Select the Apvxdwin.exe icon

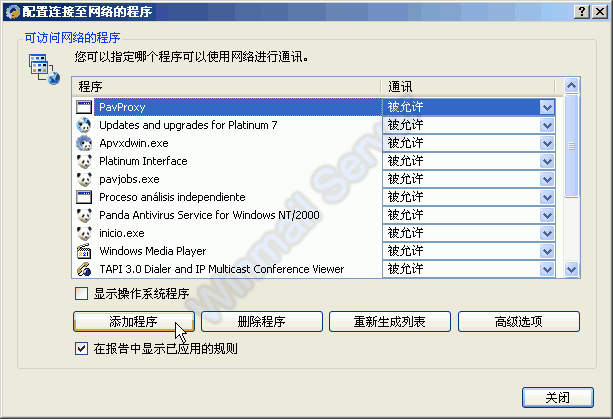(84, 143)
